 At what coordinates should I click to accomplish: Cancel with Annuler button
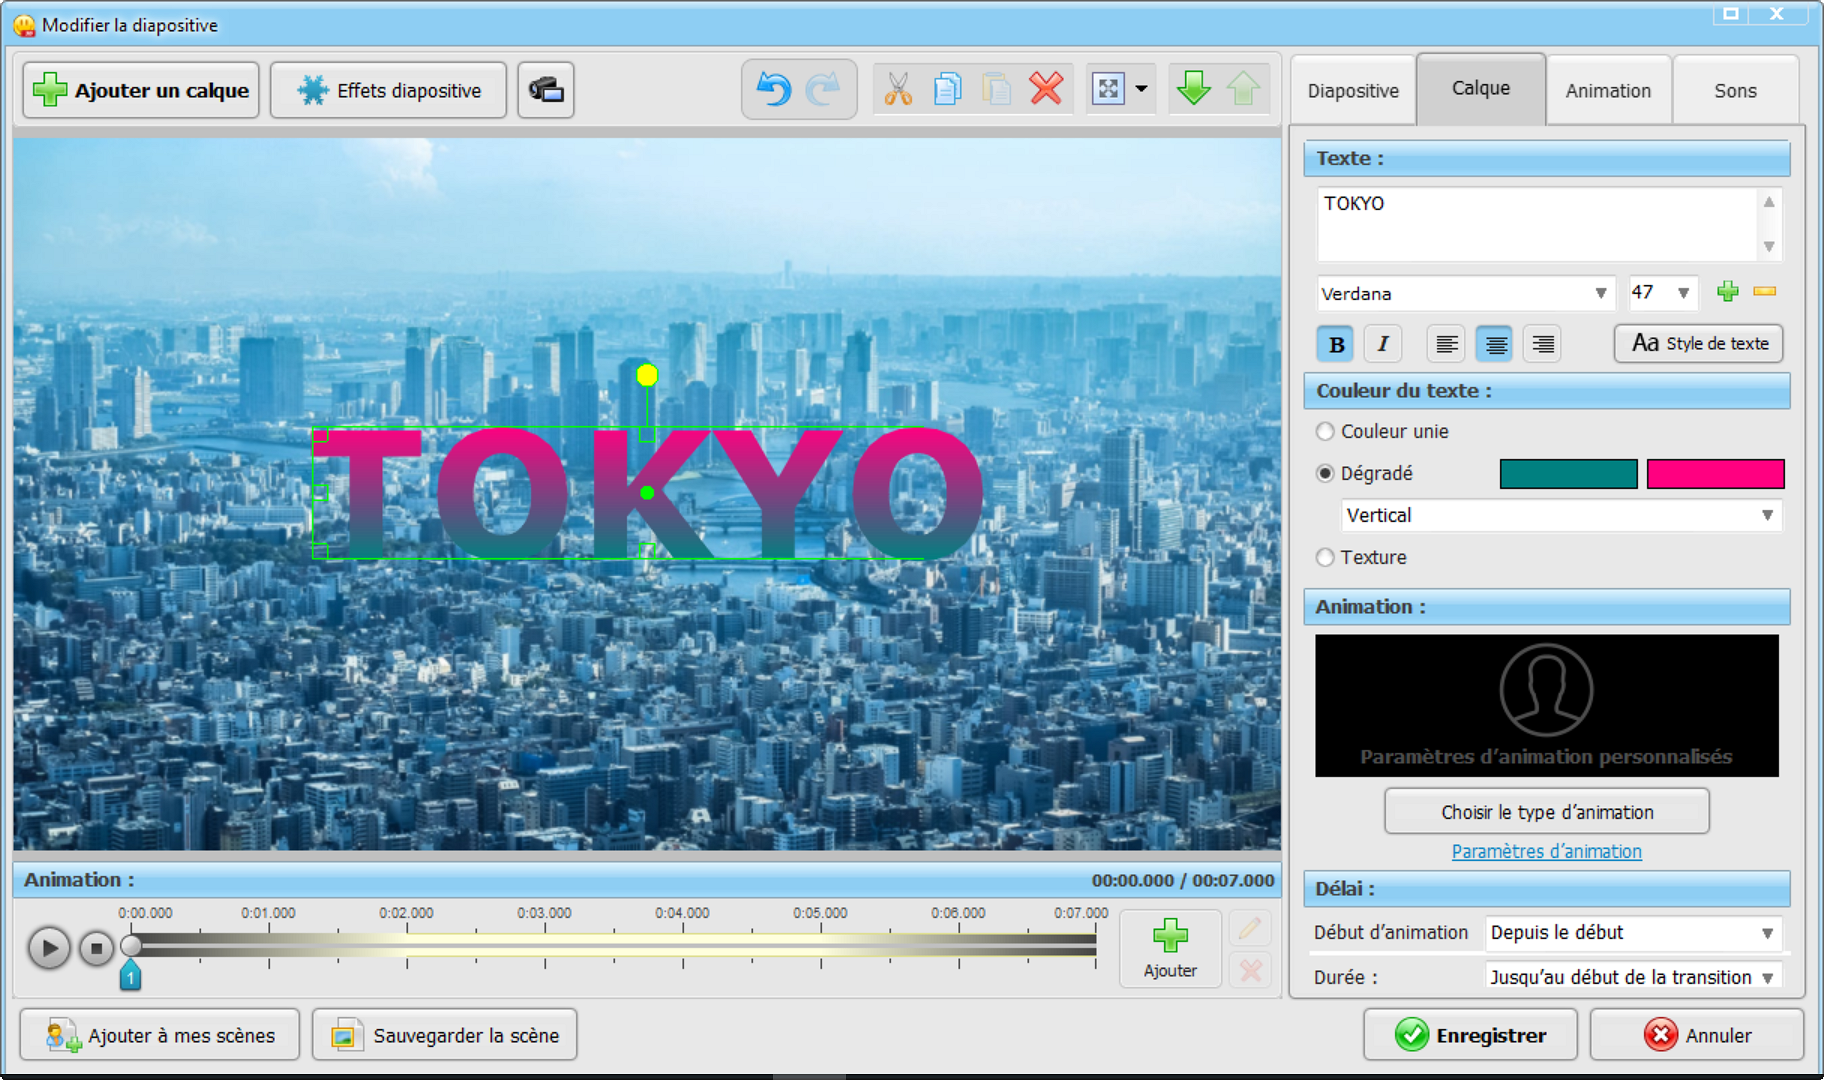pyautogui.click(x=1697, y=1036)
